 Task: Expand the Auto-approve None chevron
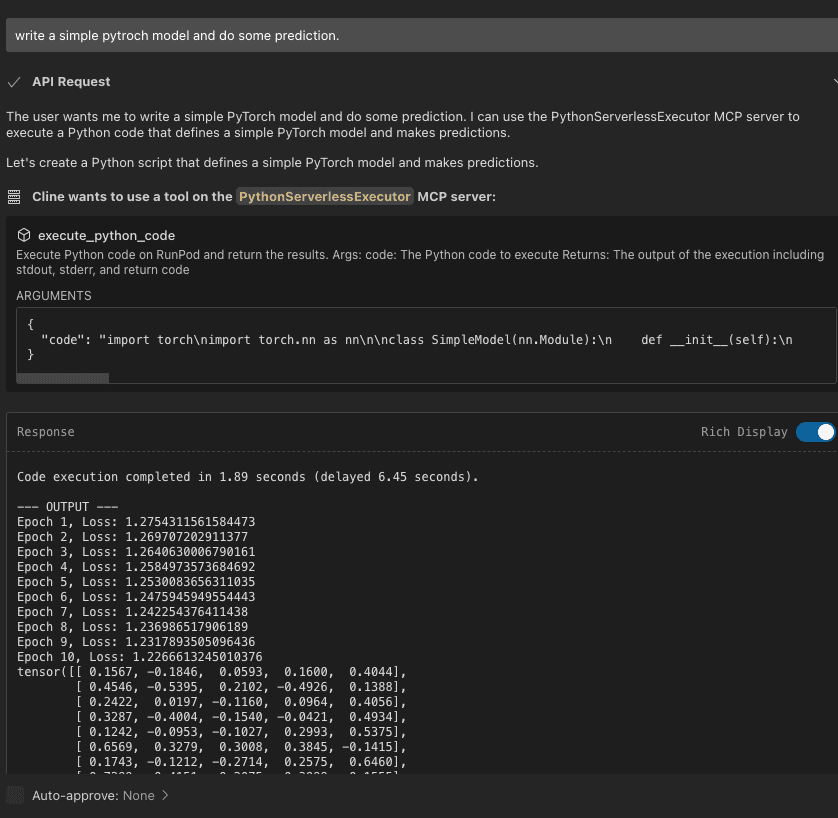coord(166,795)
